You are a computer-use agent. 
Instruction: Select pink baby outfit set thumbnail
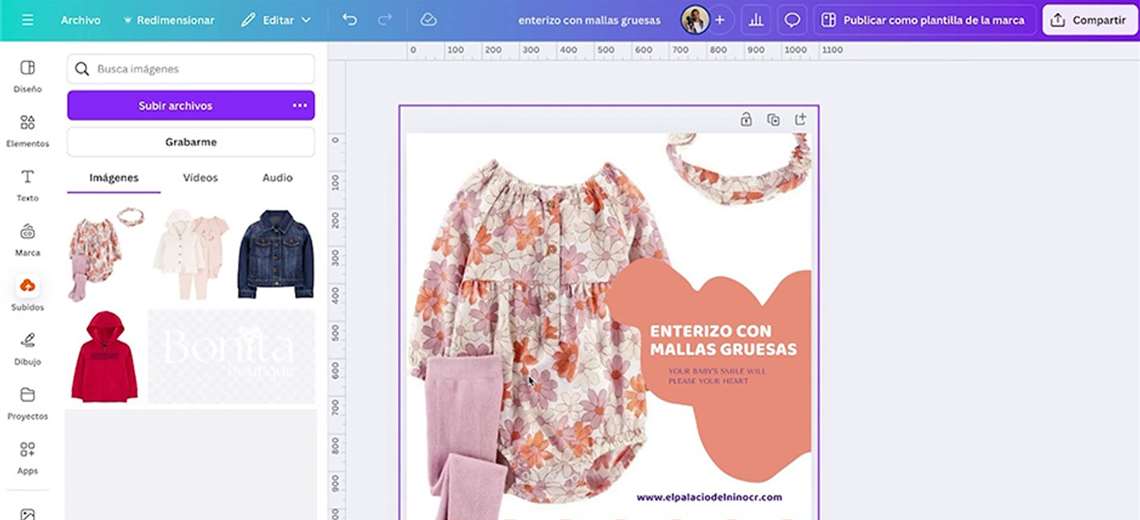[x=191, y=254]
